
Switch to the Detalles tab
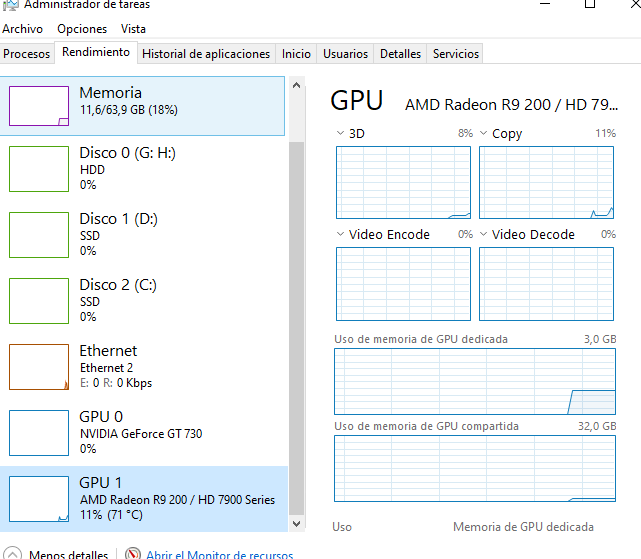pyautogui.click(x=400, y=54)
